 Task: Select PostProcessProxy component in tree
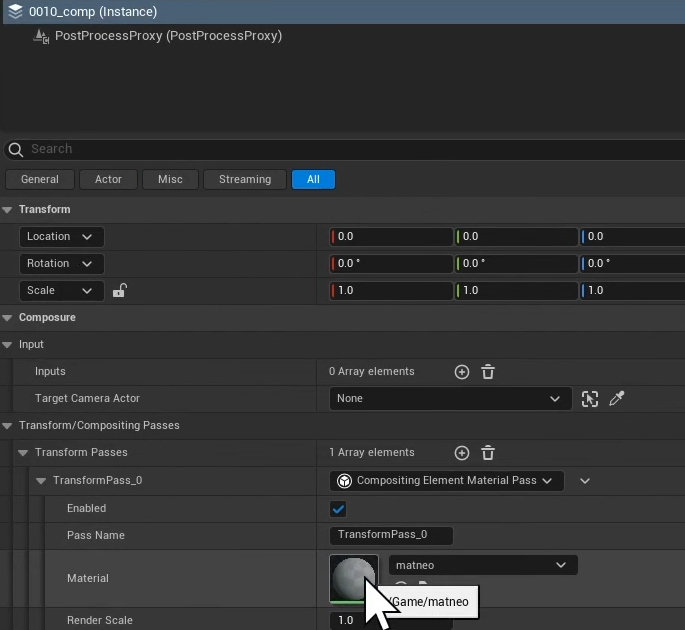[x=168, y=36]
